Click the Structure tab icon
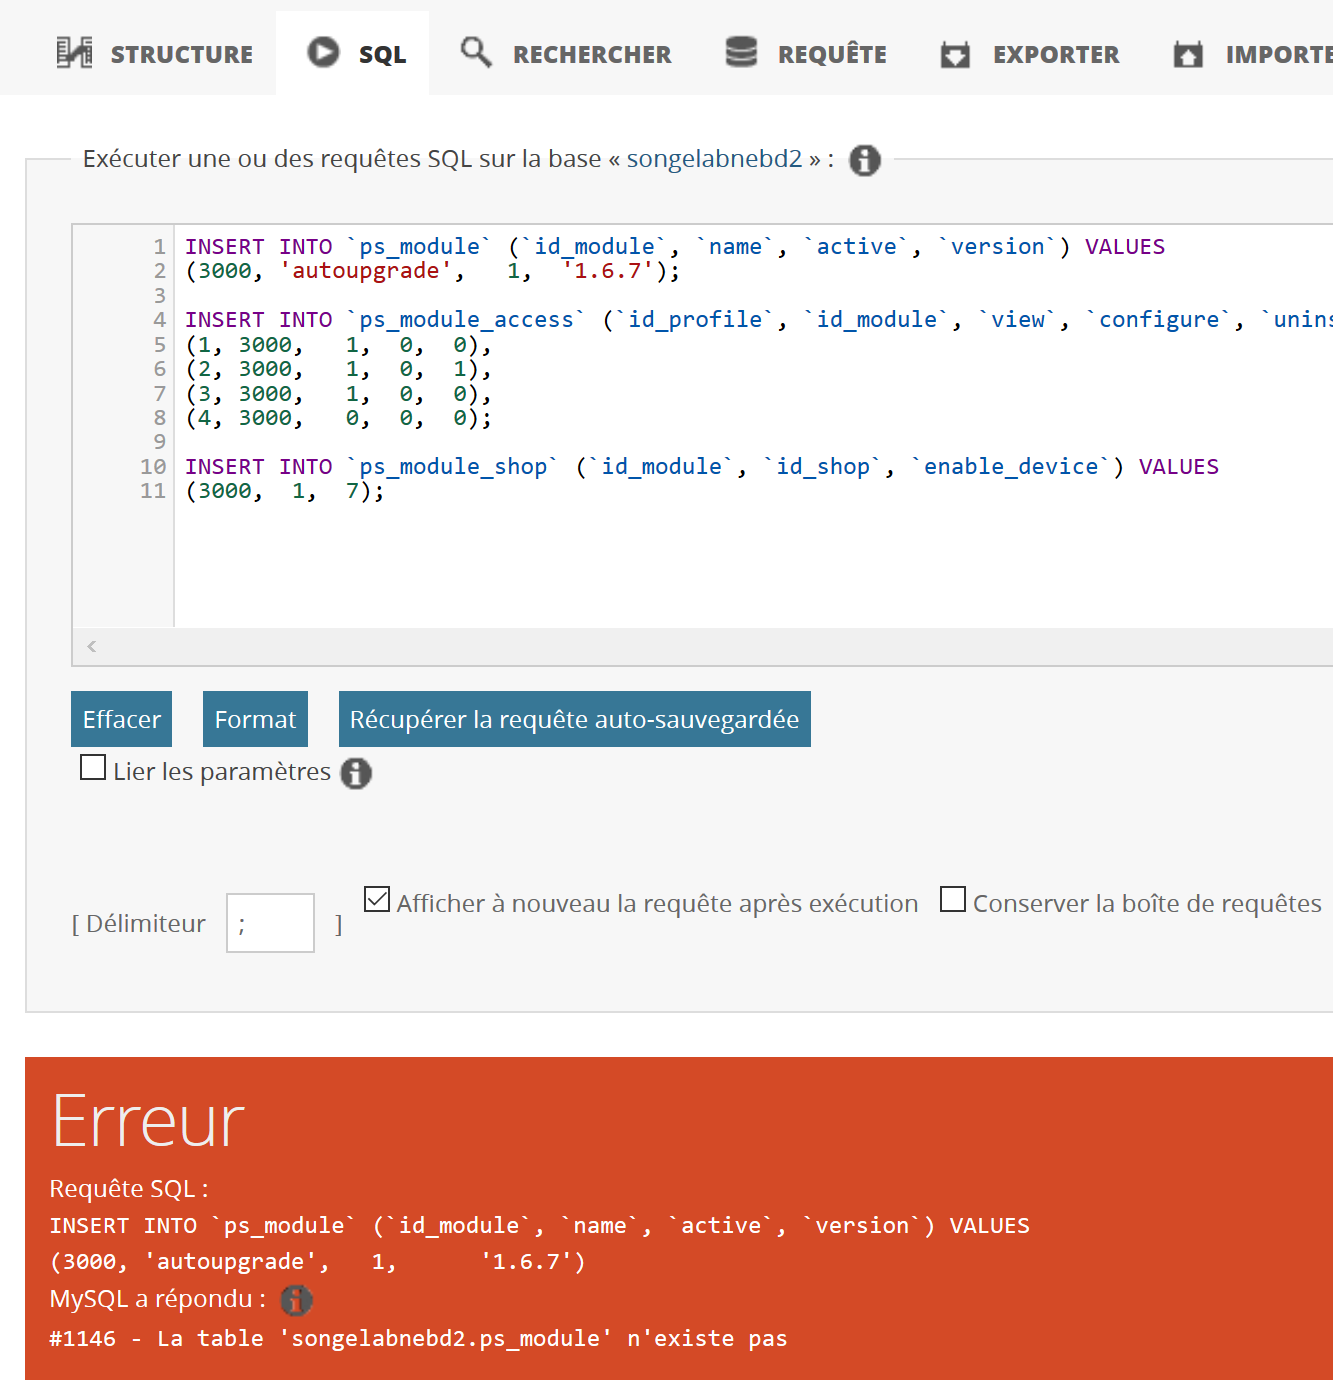The width and height of the screenshot is (1333, 1385). [74, 52]
